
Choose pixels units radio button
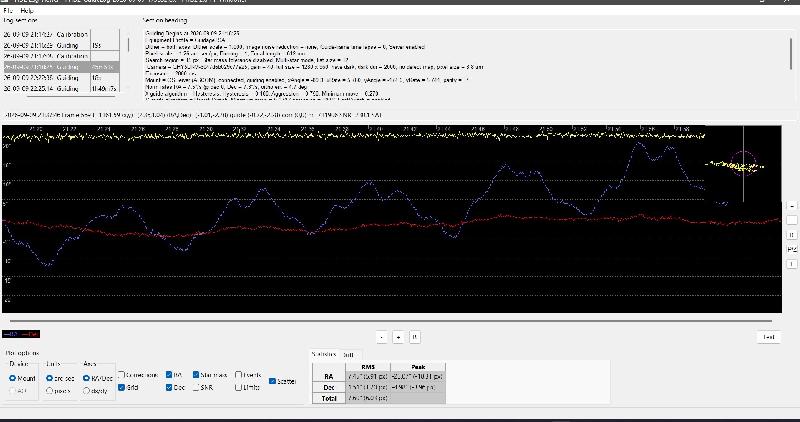pyautogui.click(x=58, y=391)
